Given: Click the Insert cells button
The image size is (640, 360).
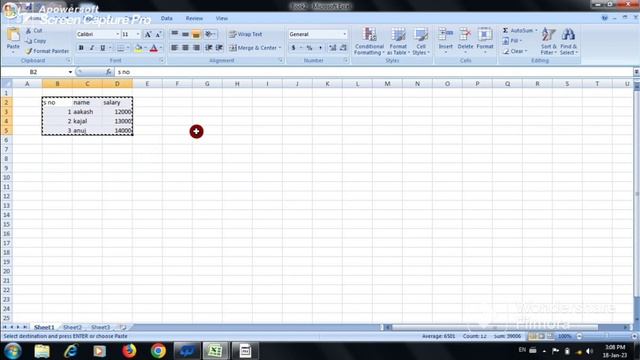Looking at the screenshot, I should (446, 40).
